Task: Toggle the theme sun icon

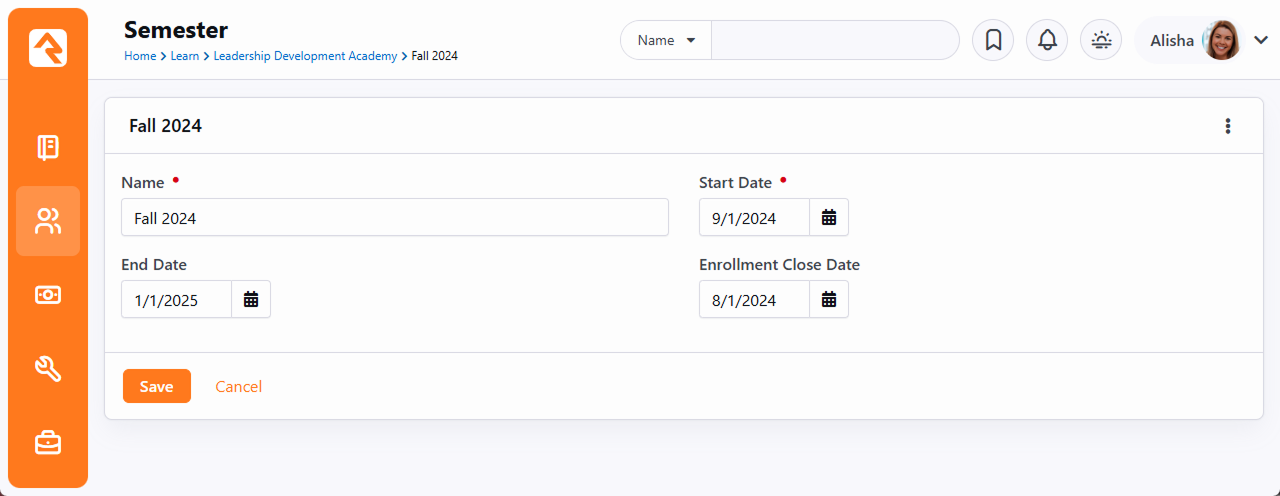Action: pos(1101,40)
